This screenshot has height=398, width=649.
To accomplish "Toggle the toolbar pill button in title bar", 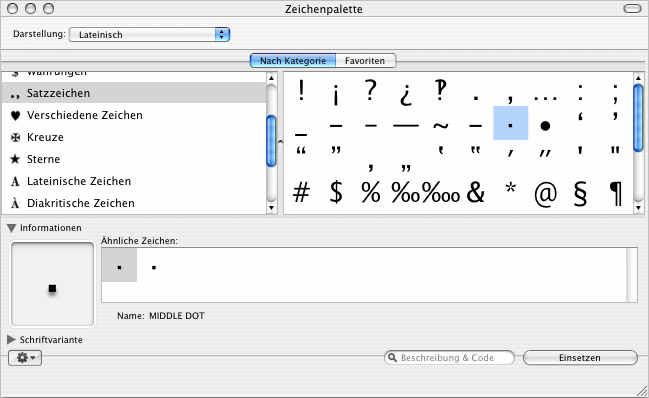I will point(632,9).
